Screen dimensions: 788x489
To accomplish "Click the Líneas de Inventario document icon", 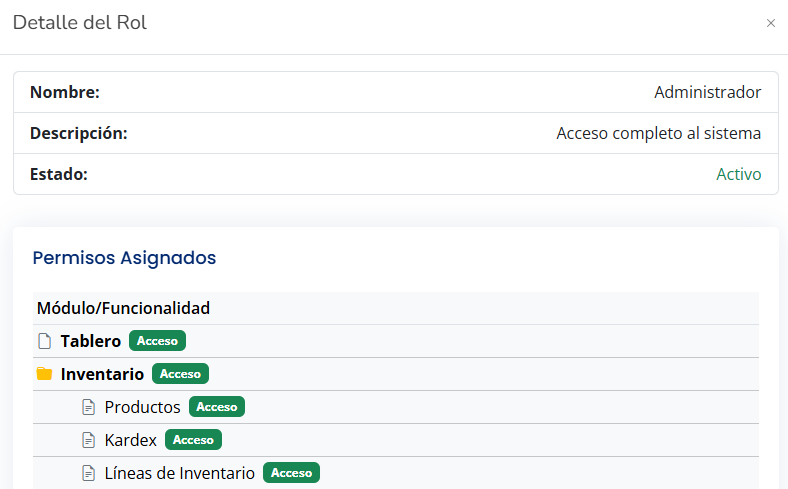I will (88, 473).
